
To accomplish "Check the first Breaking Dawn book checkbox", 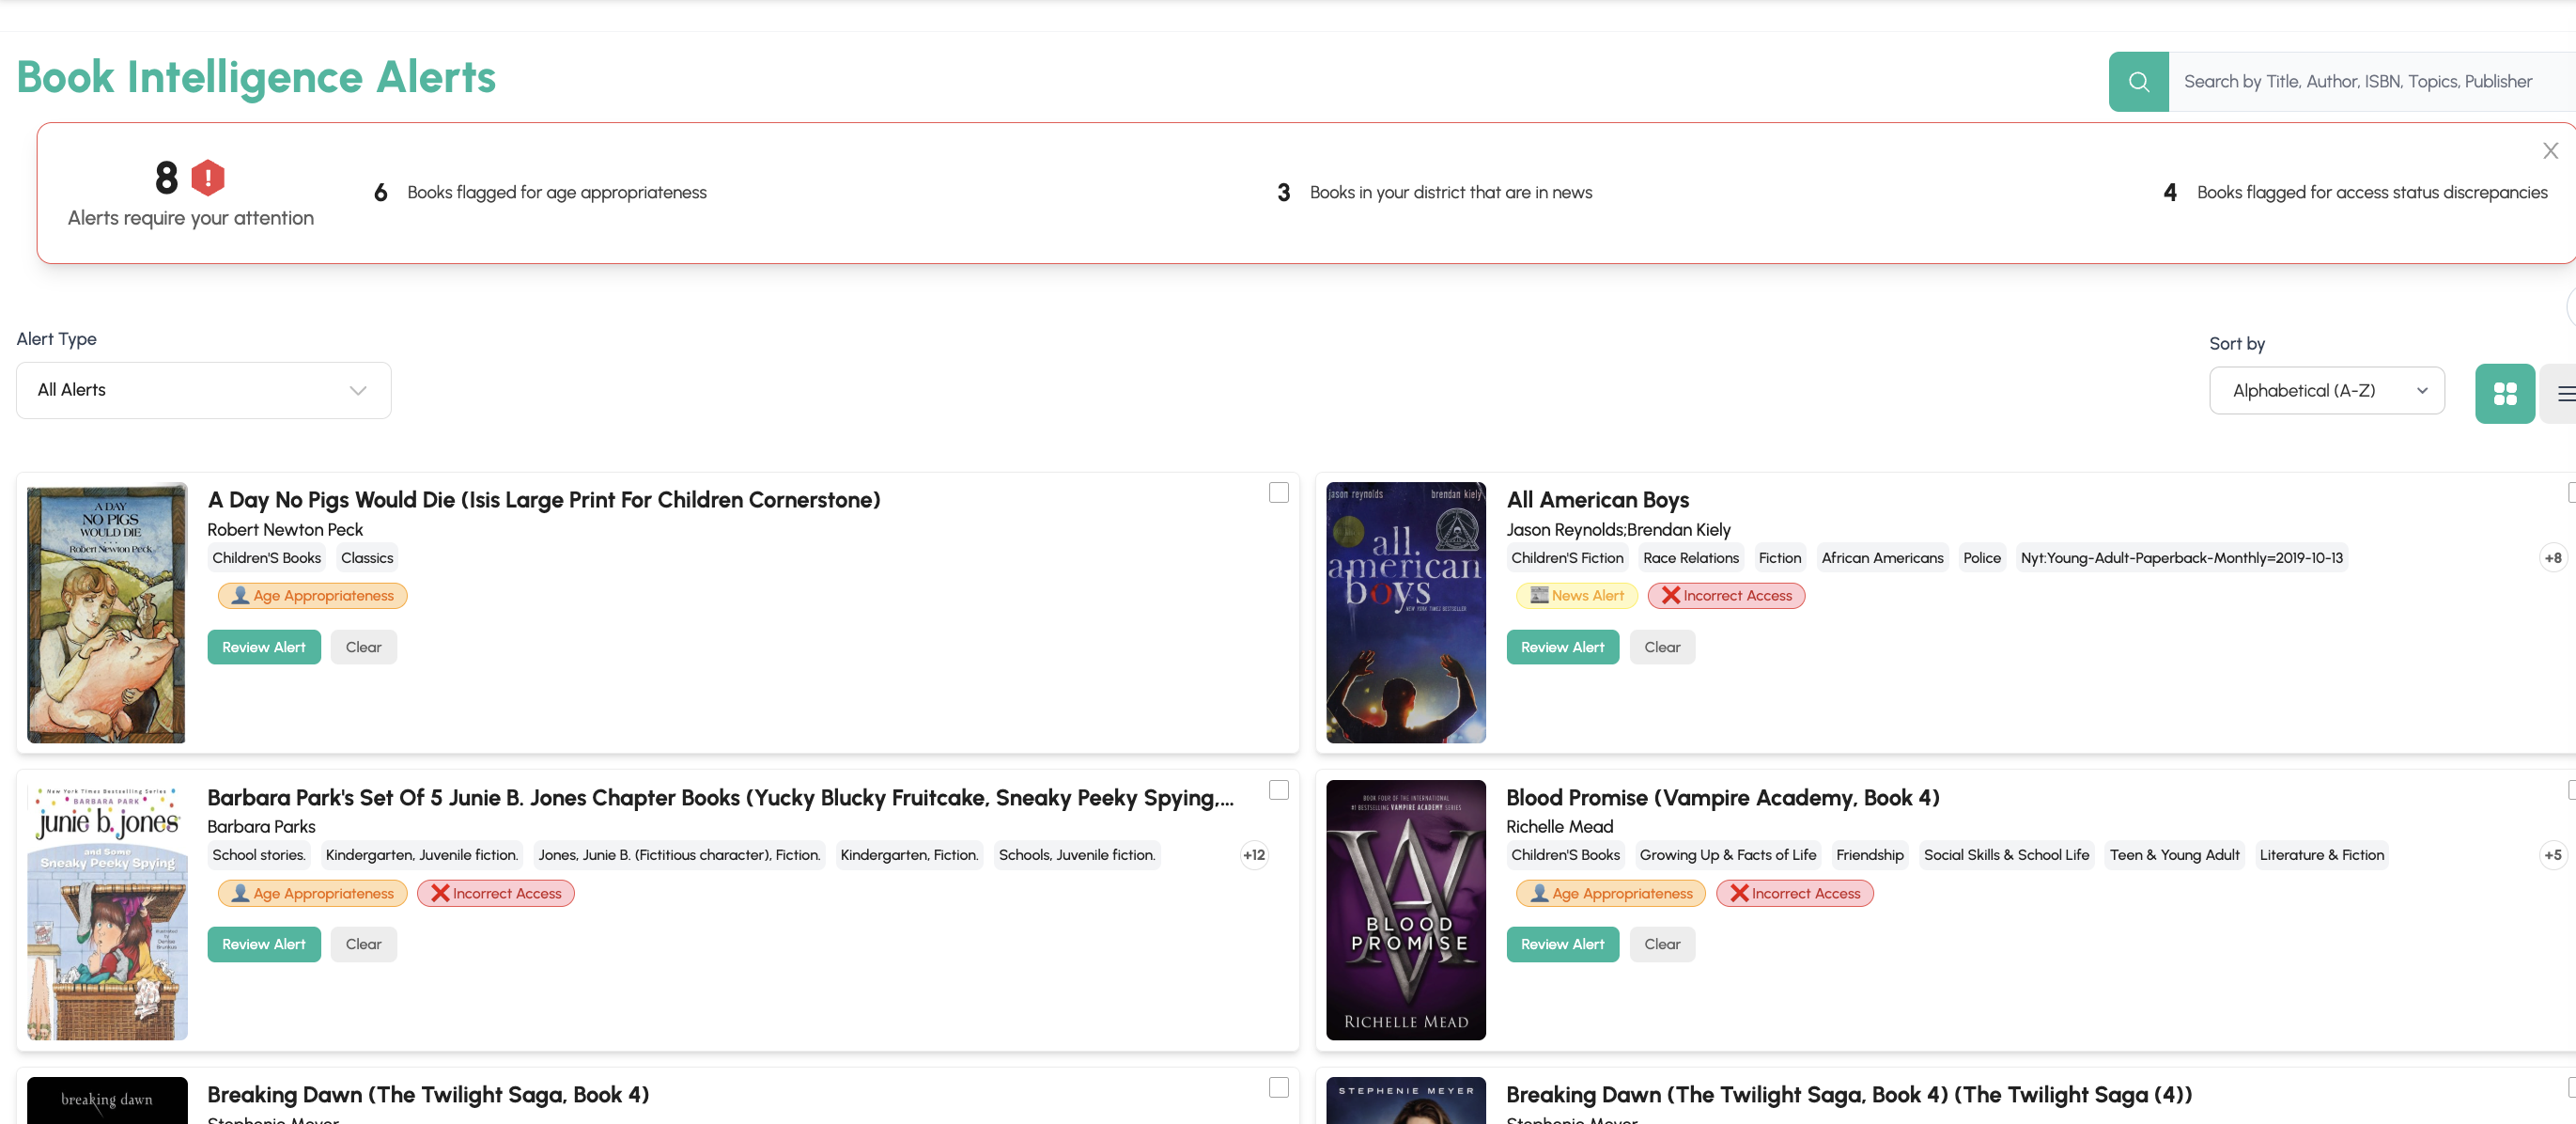I will click(x=1278, y=1087).
